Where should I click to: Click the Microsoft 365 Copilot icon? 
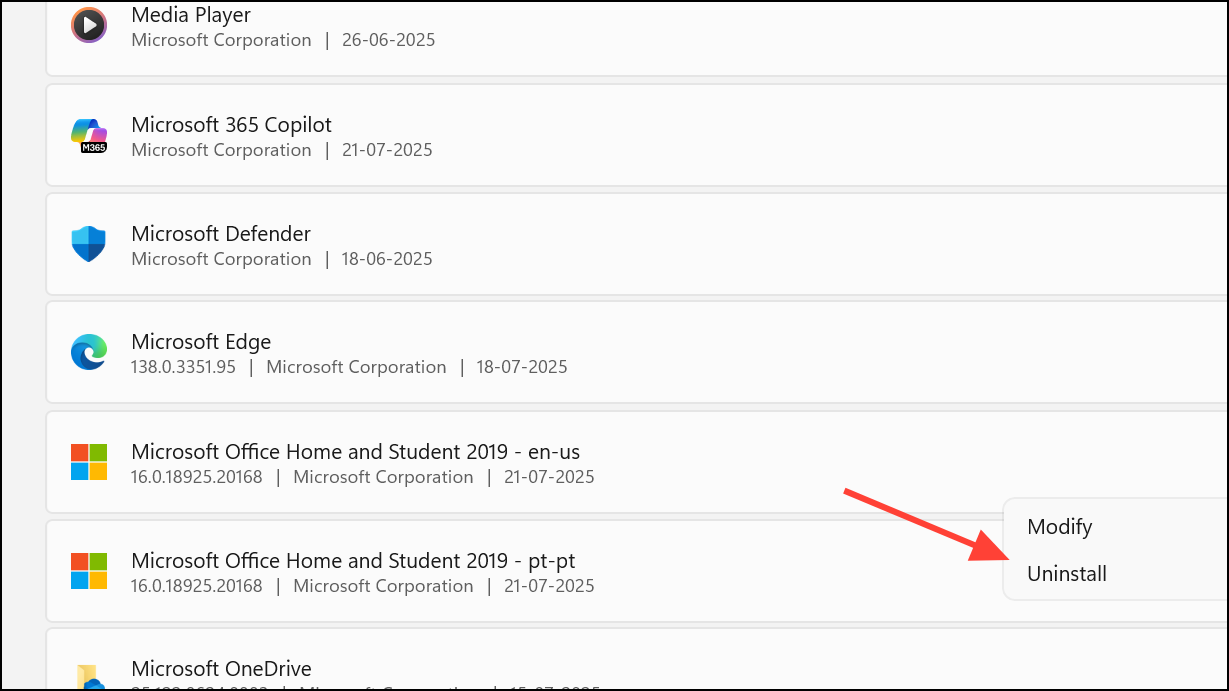coord(89,135)
